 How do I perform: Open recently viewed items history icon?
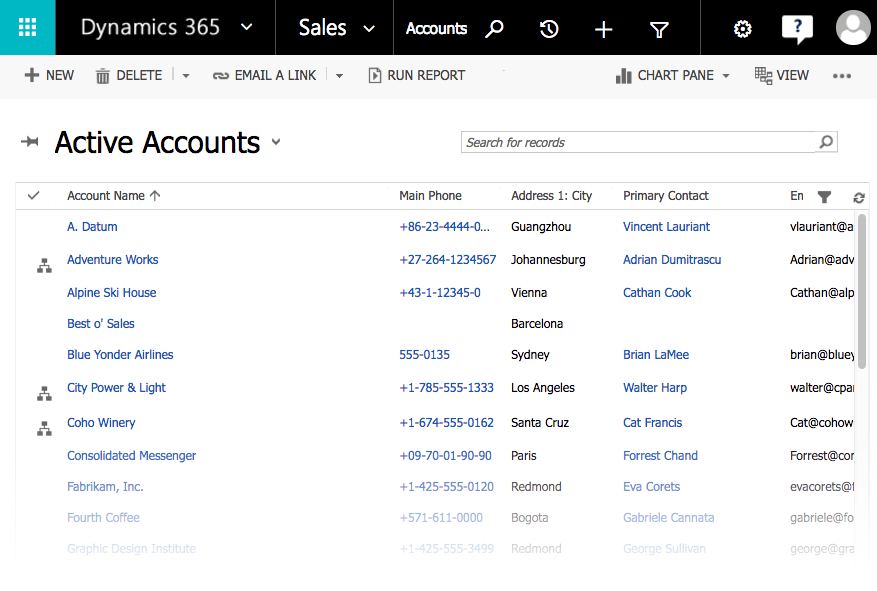coord(549,29)
